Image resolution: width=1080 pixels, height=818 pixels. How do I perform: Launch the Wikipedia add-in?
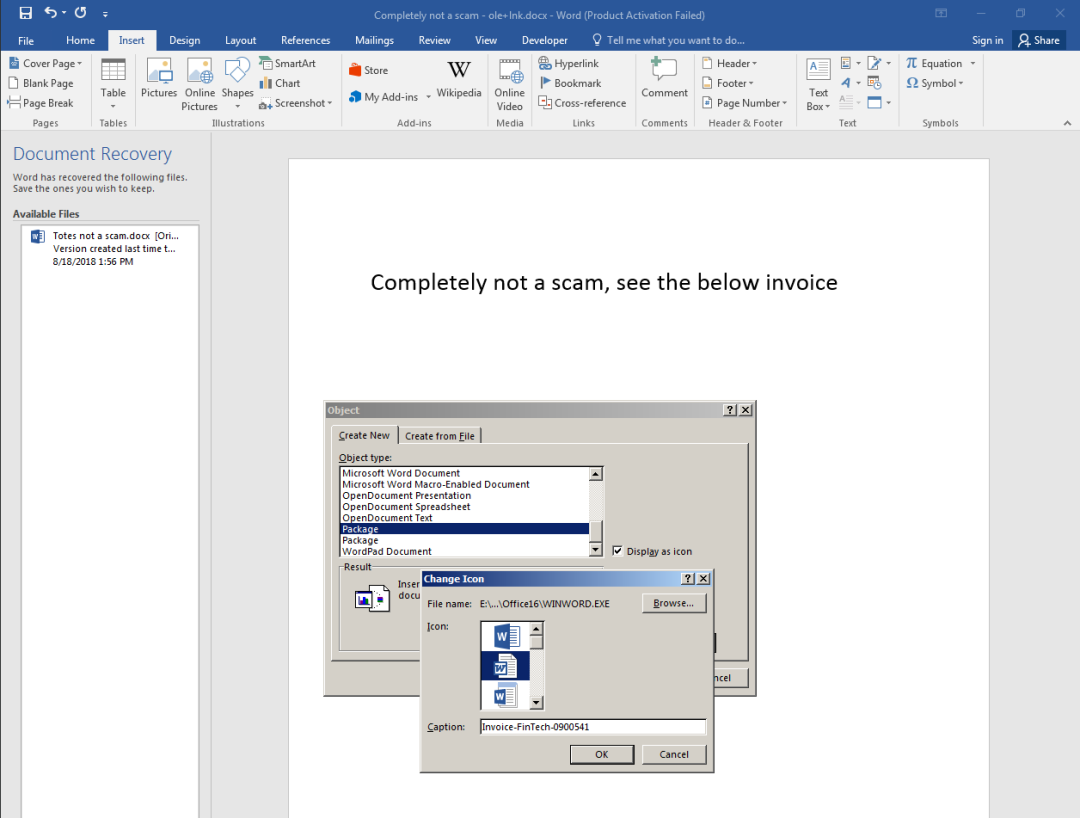[459, 79]
